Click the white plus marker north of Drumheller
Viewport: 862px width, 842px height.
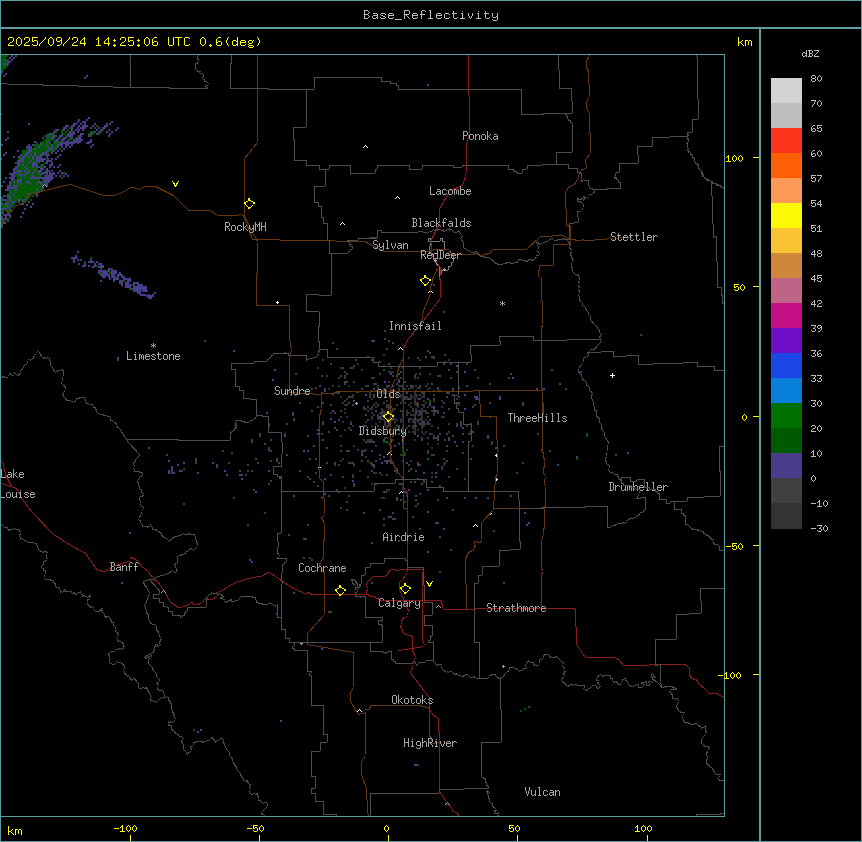coord(613,375)
